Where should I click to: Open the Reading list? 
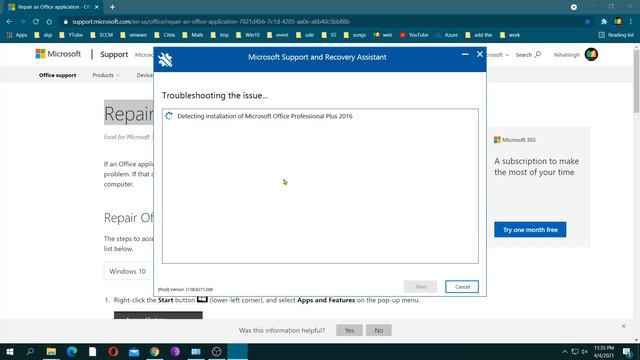tap(616, 35)
